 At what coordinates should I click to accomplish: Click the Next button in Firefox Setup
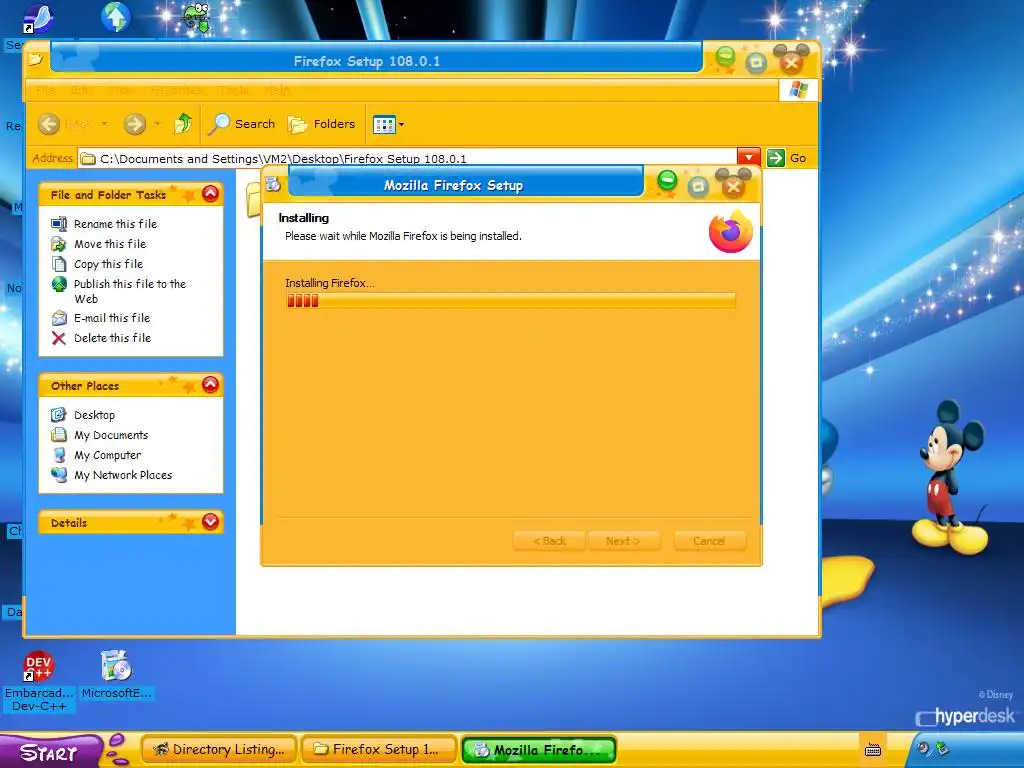624,541
